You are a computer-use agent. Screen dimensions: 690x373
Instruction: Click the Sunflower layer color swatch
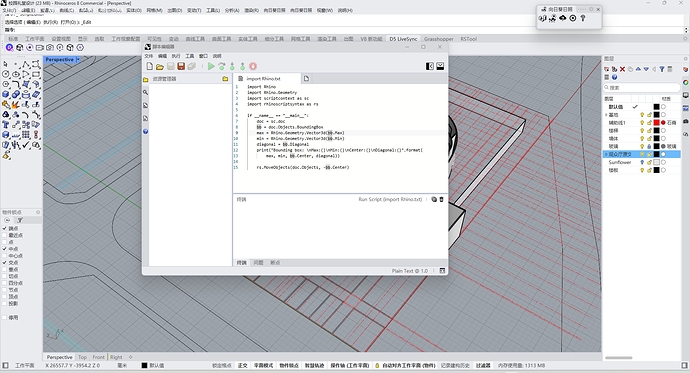[657, 162]
